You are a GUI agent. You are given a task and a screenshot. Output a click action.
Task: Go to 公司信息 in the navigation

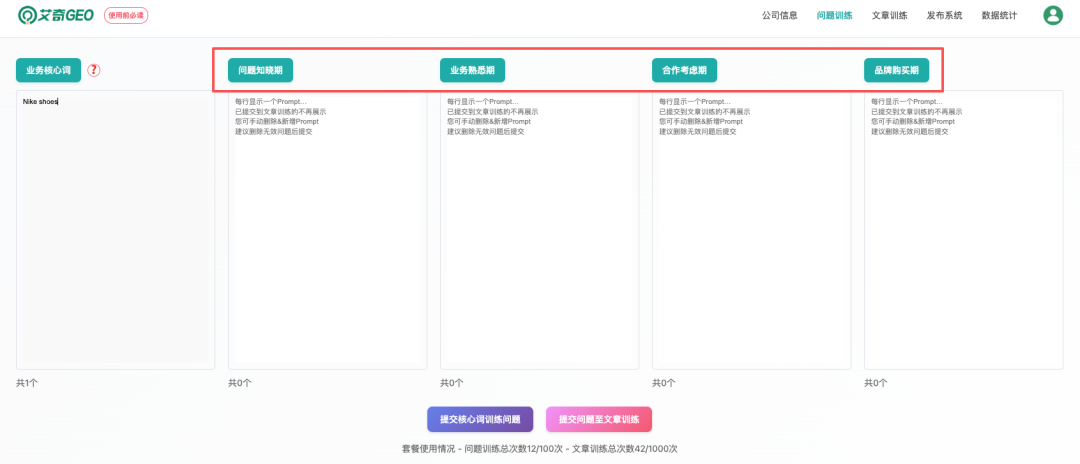point(779,16)
